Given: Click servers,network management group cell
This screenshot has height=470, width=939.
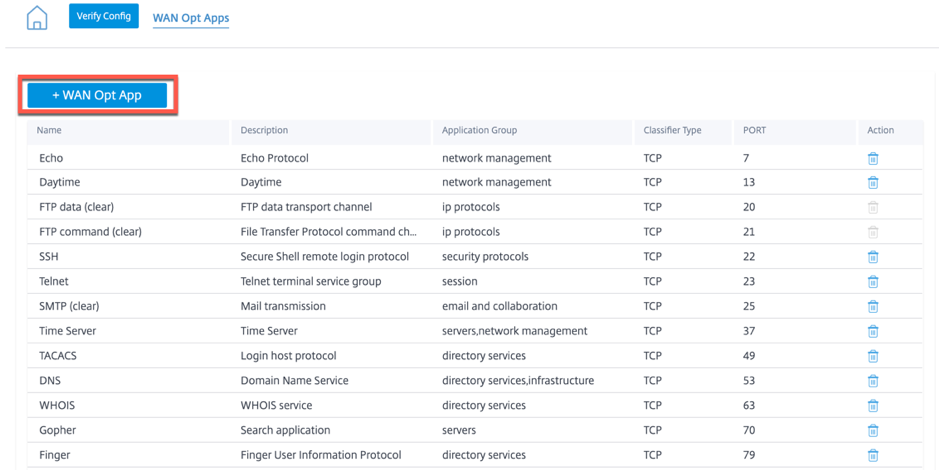Looking at the screenshot, I should pos(514,331).
